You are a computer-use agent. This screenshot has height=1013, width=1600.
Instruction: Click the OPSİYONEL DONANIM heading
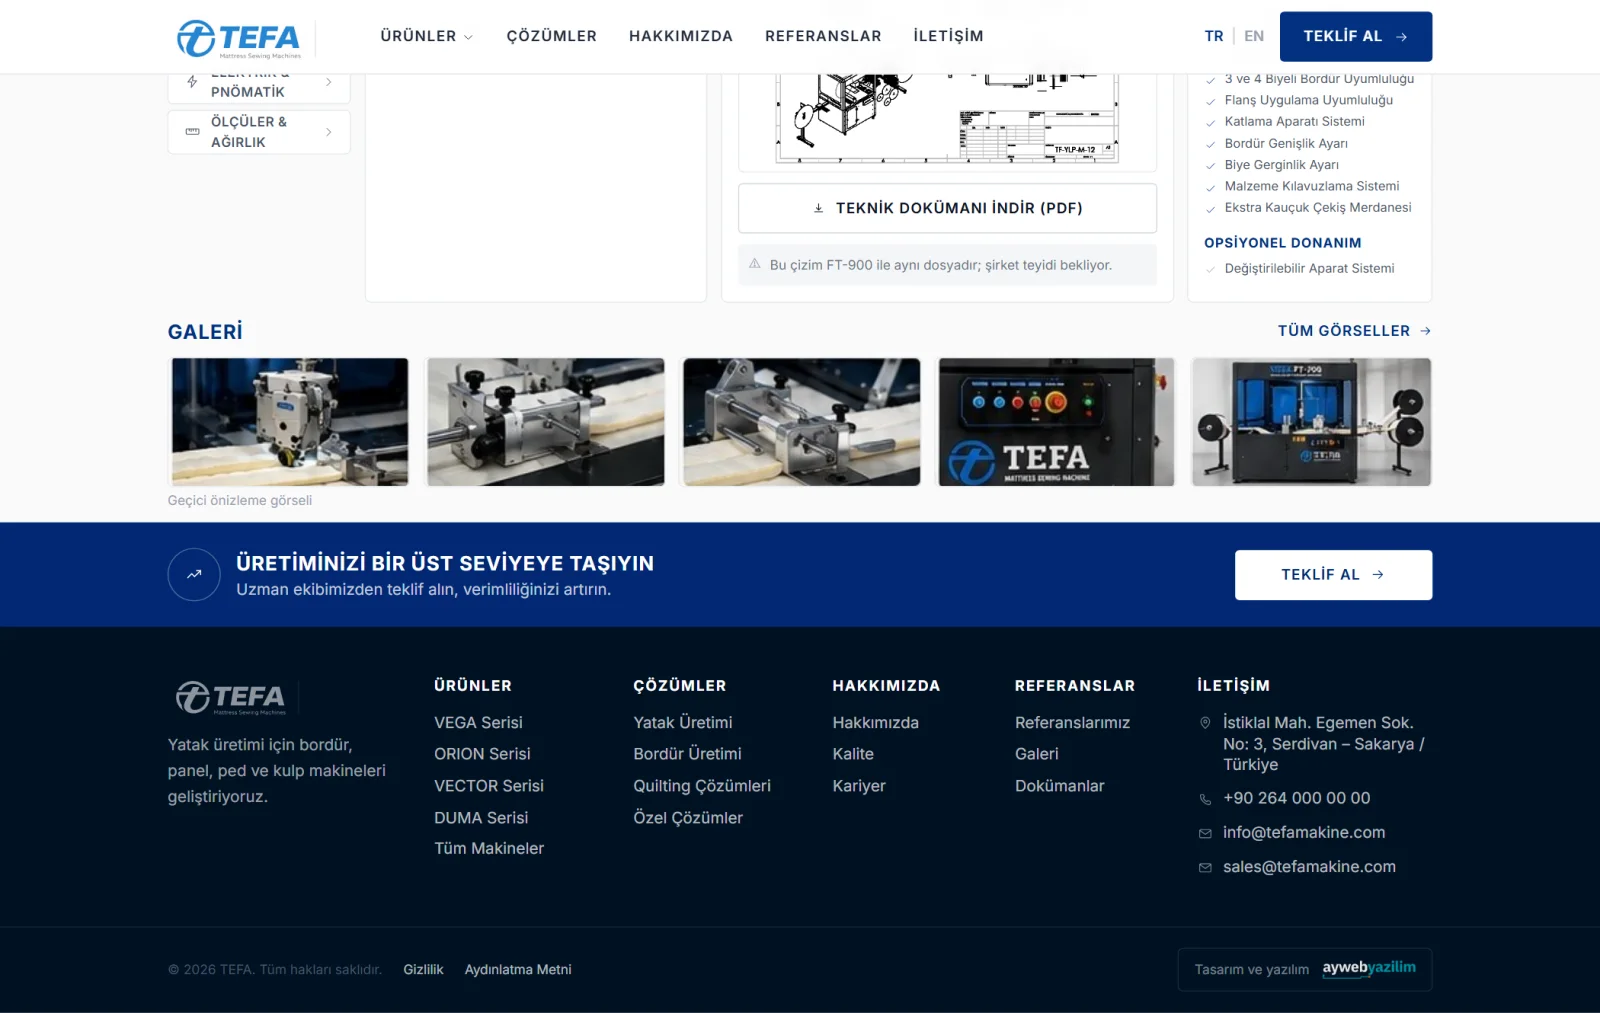1283,243
